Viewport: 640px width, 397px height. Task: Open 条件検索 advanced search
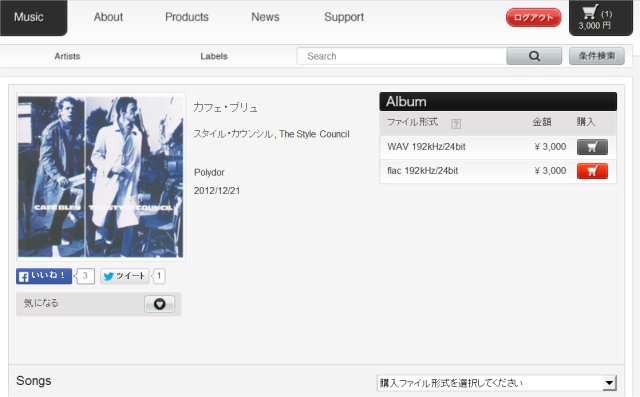pos(597,56)
